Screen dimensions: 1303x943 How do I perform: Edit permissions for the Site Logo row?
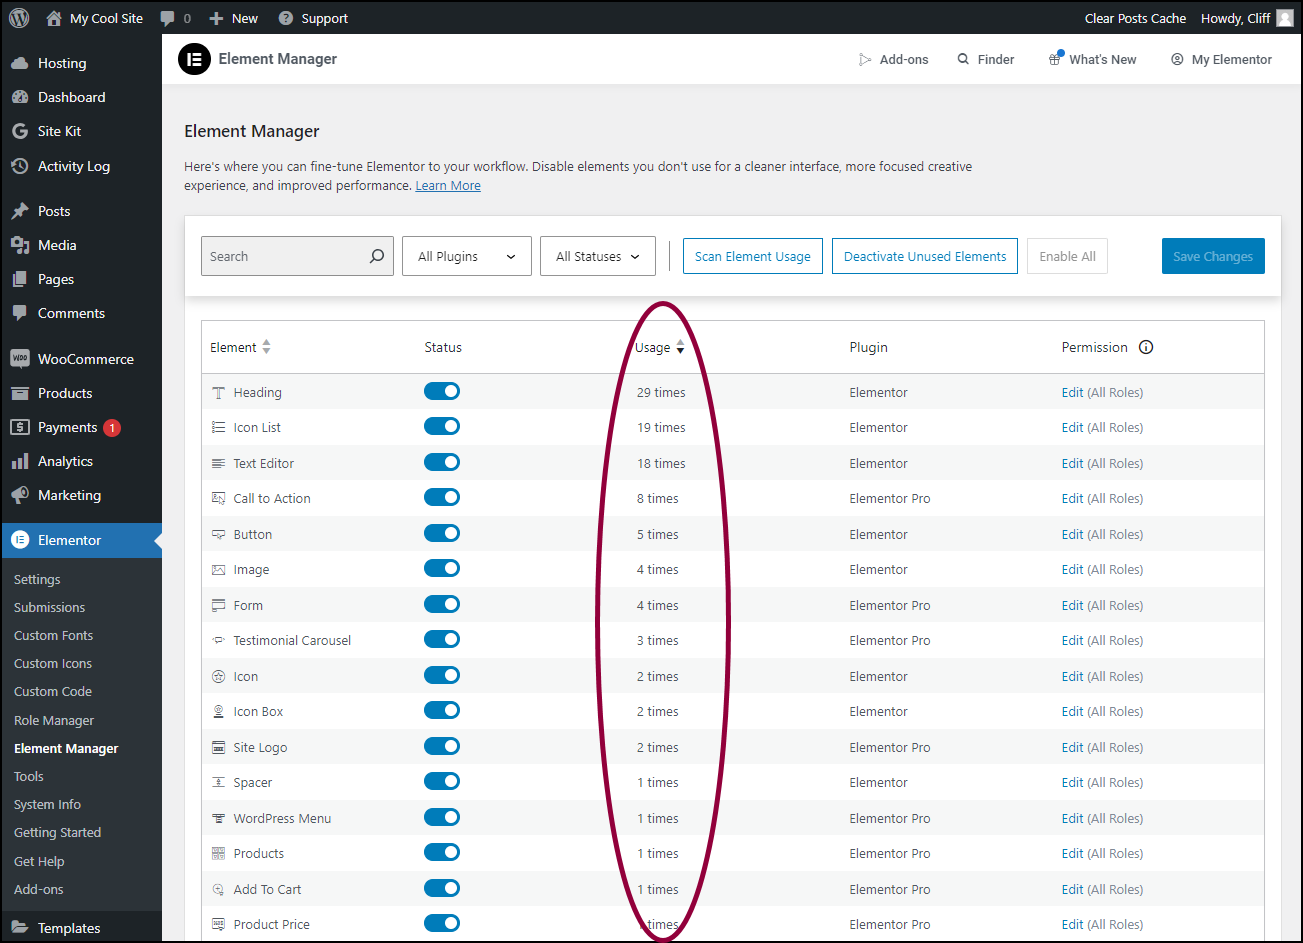pos(1072,747)
